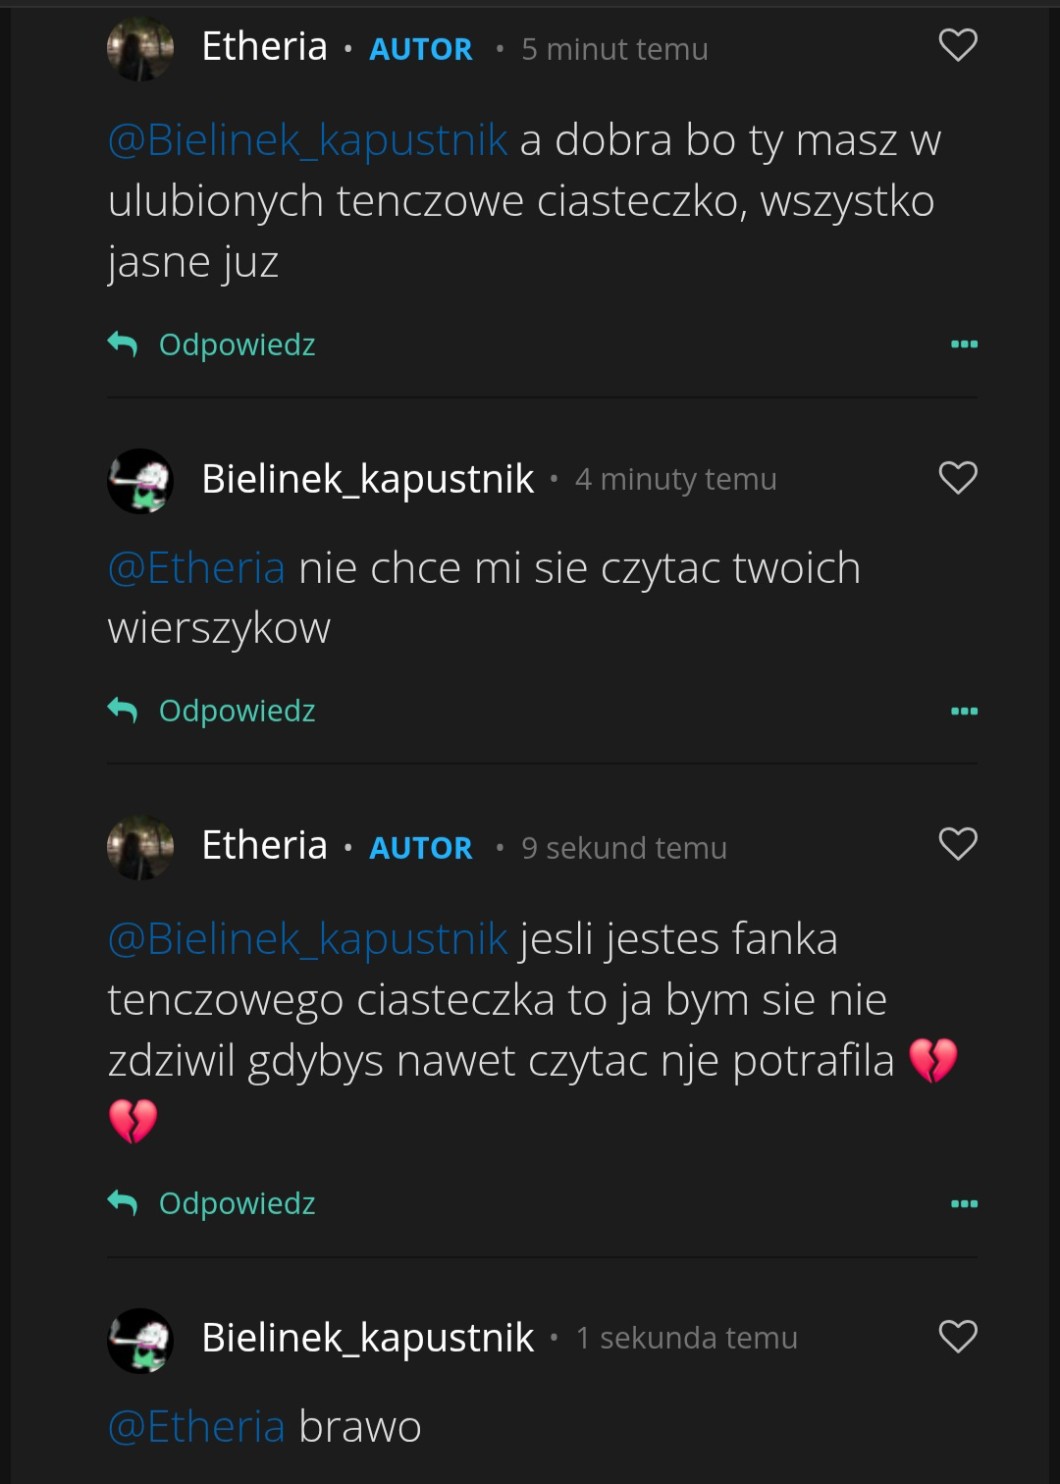Open Bielinek_kapustnik's avatar on the brawo comment

point(141,1340)
